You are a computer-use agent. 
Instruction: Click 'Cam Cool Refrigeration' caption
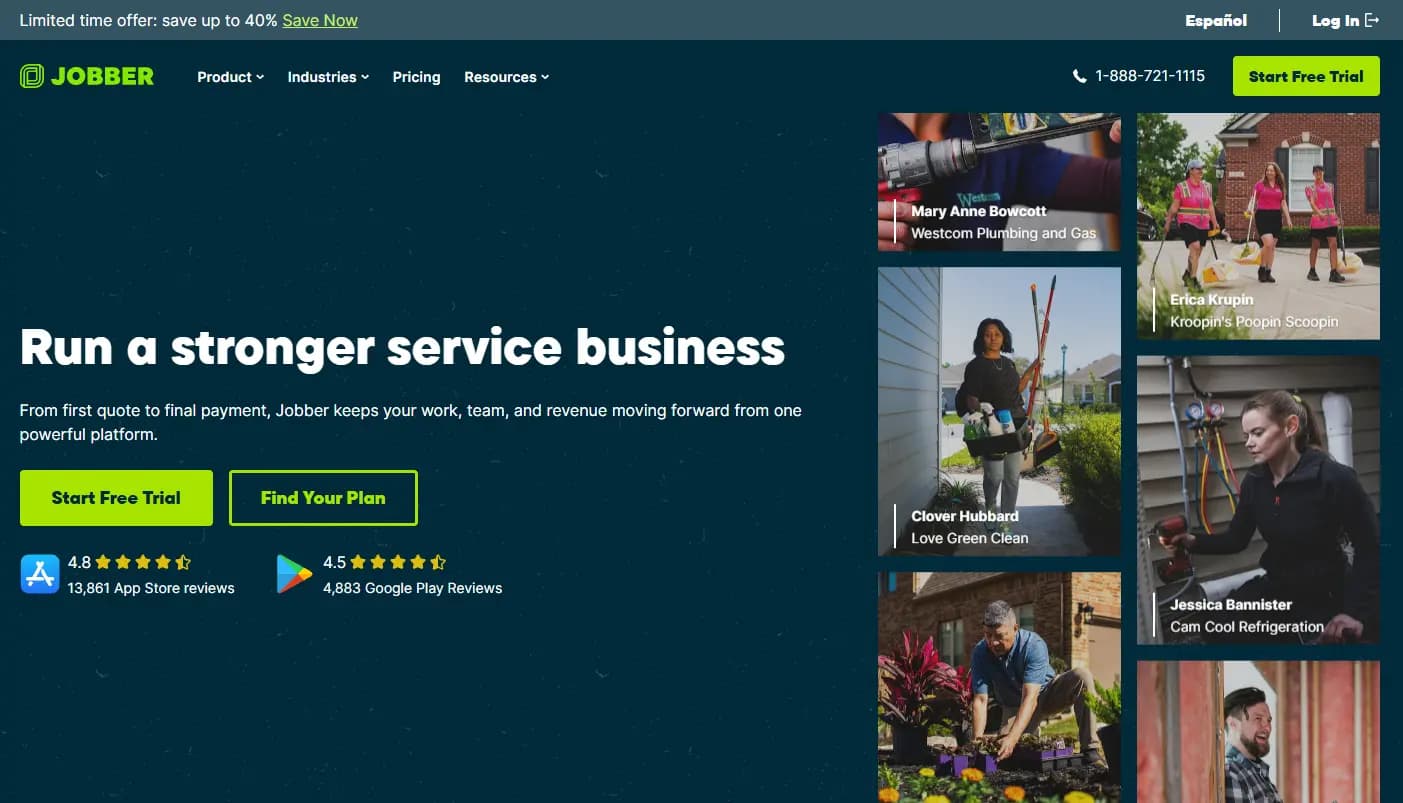pyautogui.click(x=1246, y=627)
